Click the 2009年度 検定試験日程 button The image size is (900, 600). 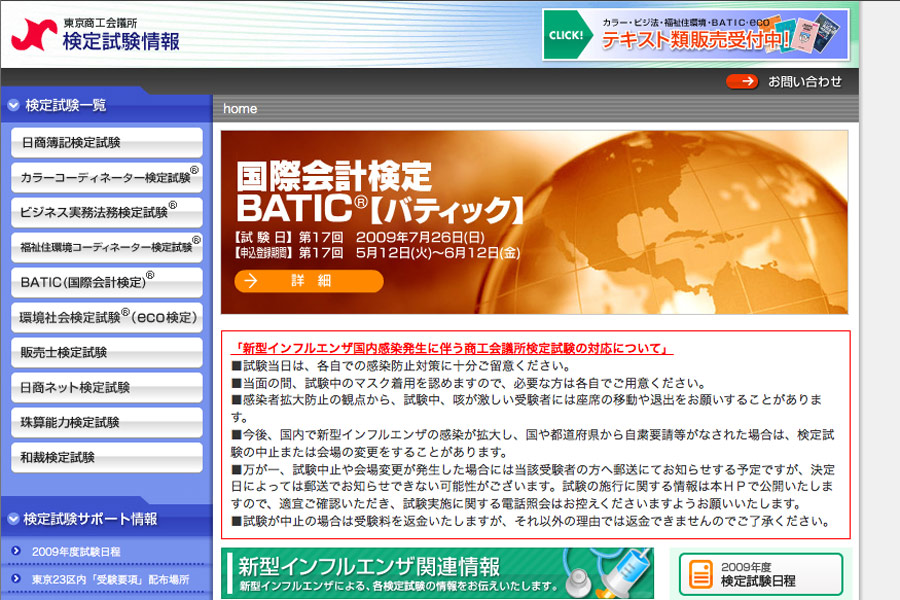pyautogui.click(x=761, y=574)
